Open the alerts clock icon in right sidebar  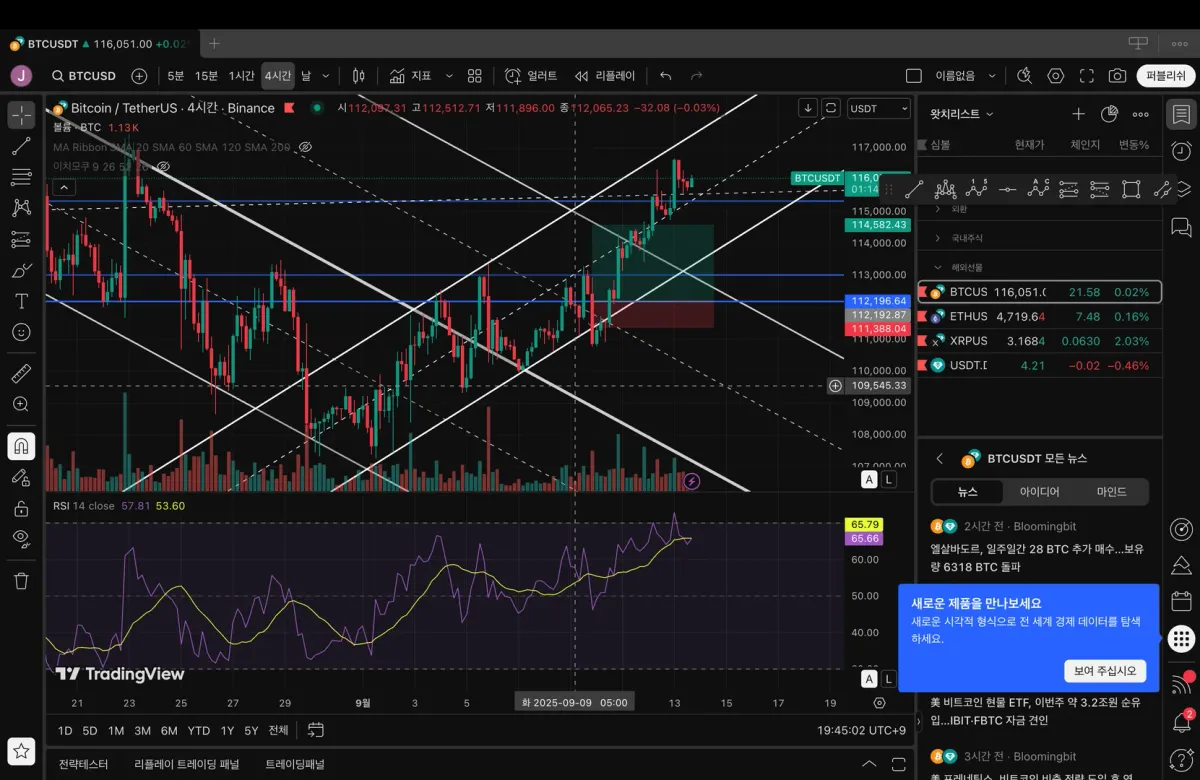click(1181, 151)
